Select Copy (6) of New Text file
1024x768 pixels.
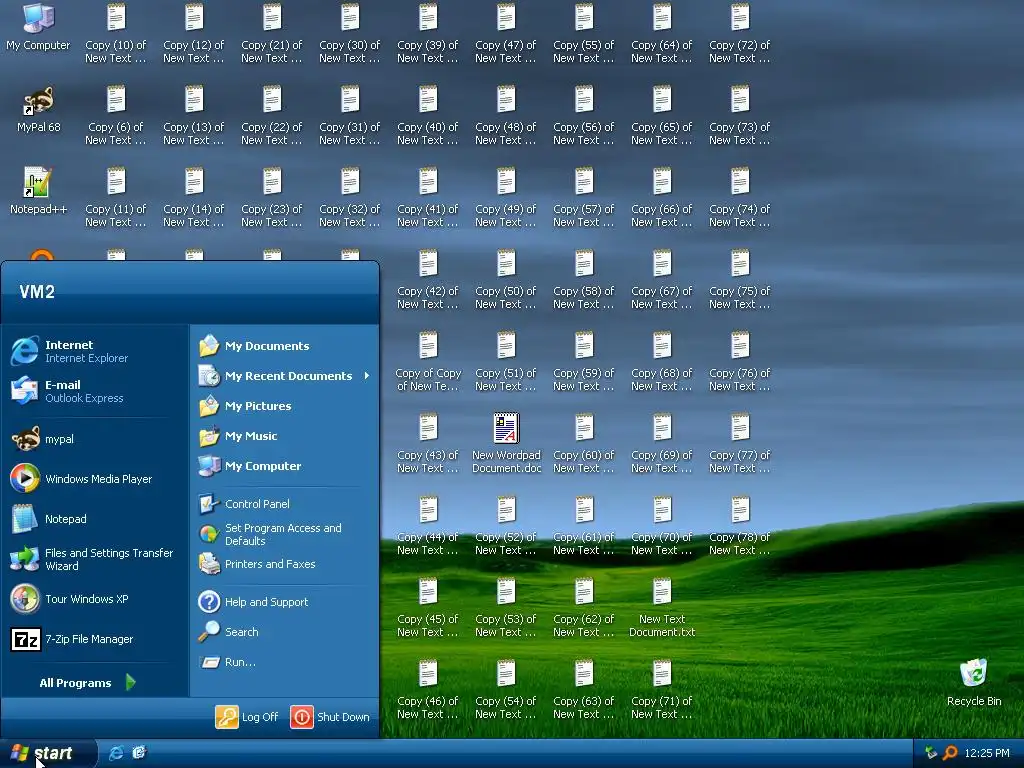(116, 116)
